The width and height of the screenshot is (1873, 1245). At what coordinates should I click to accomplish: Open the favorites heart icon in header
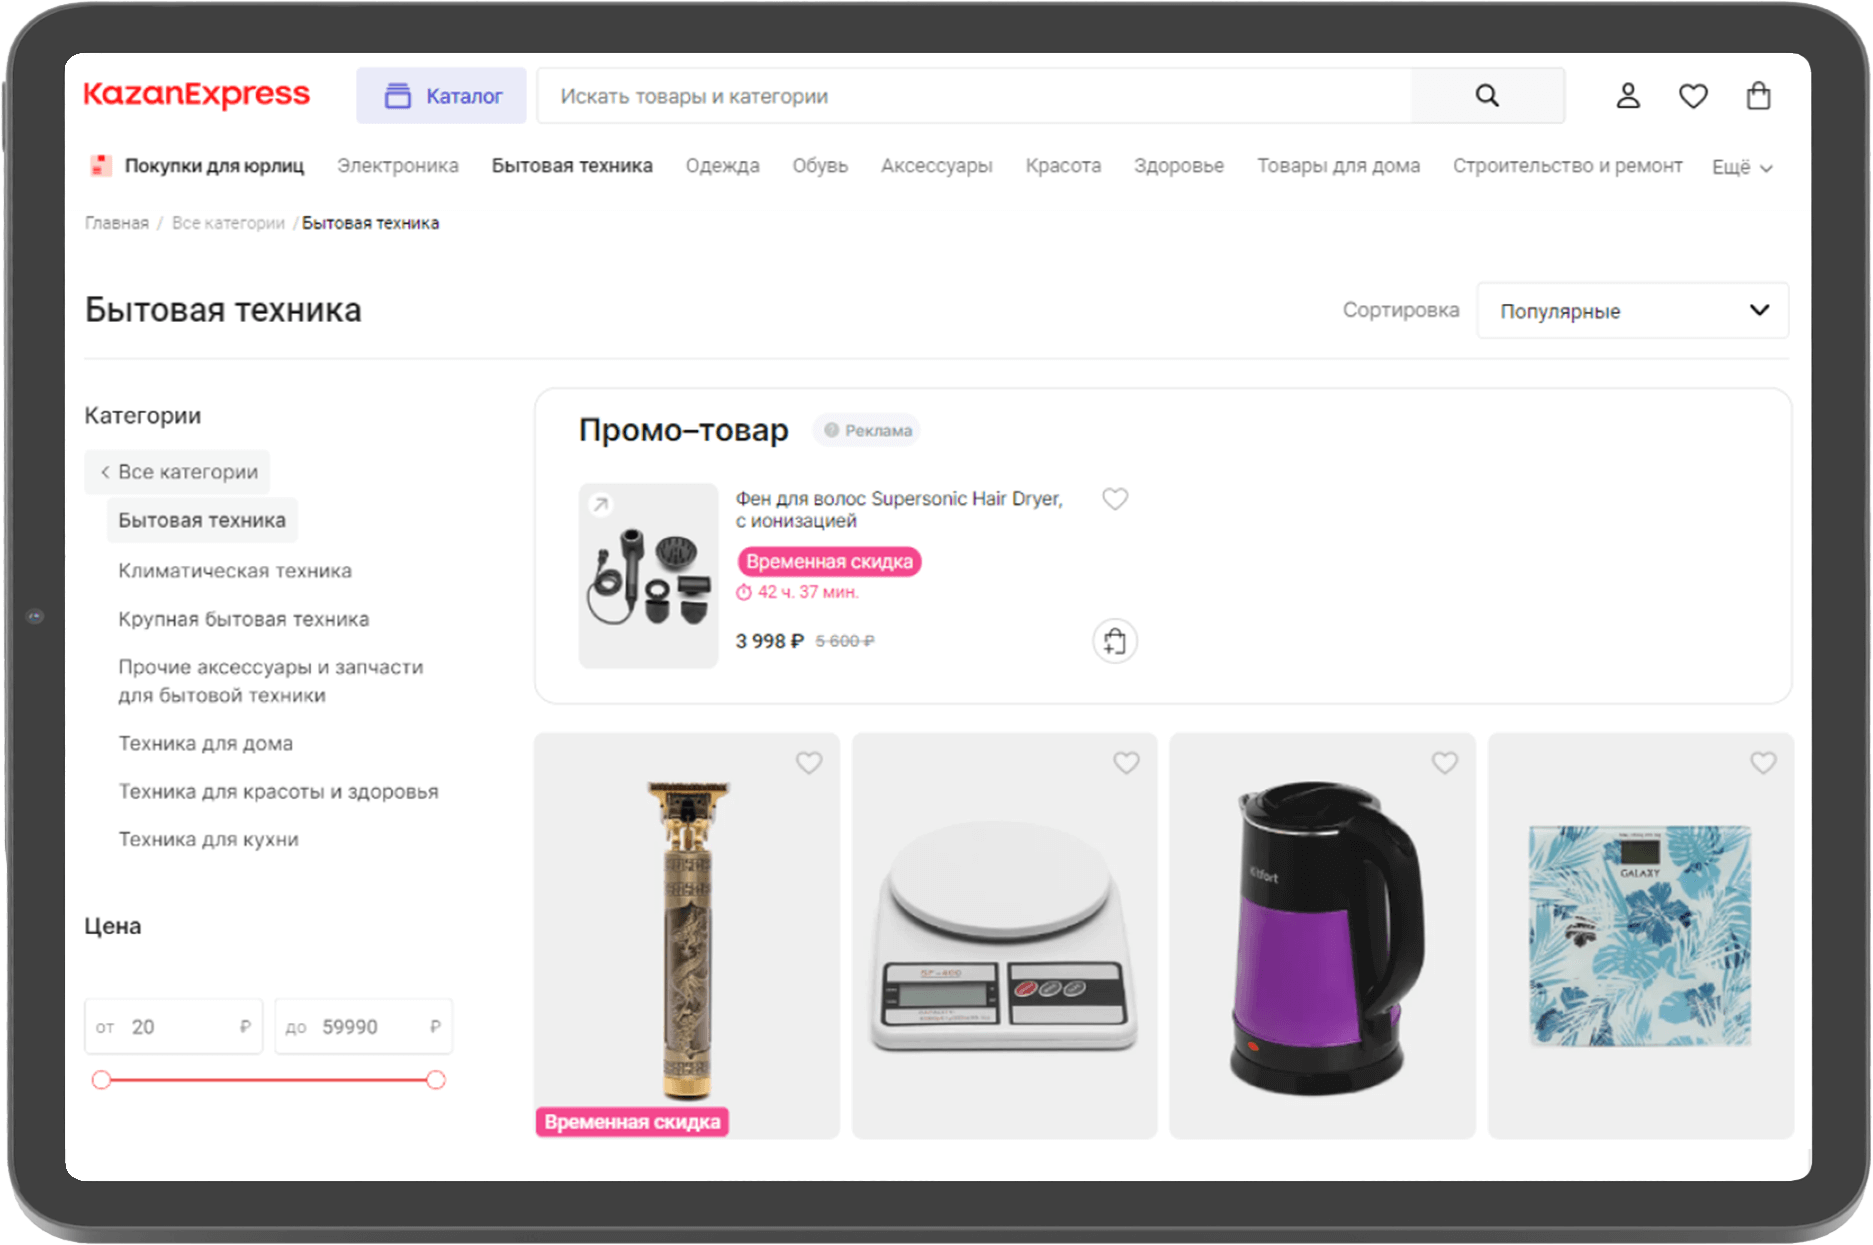pos(1693,96)
